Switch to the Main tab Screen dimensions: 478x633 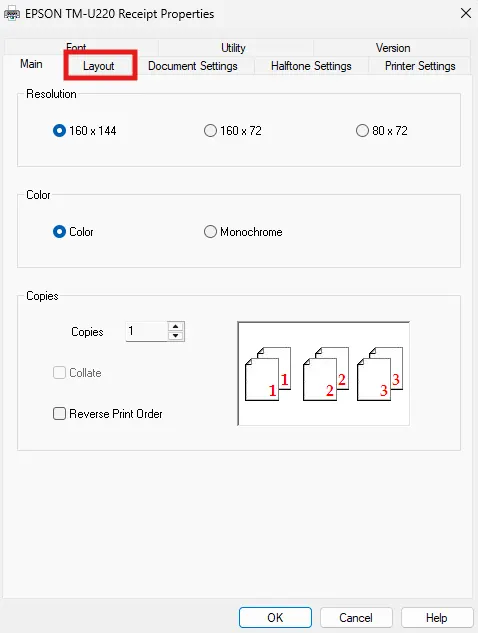[x=31, y=64]
